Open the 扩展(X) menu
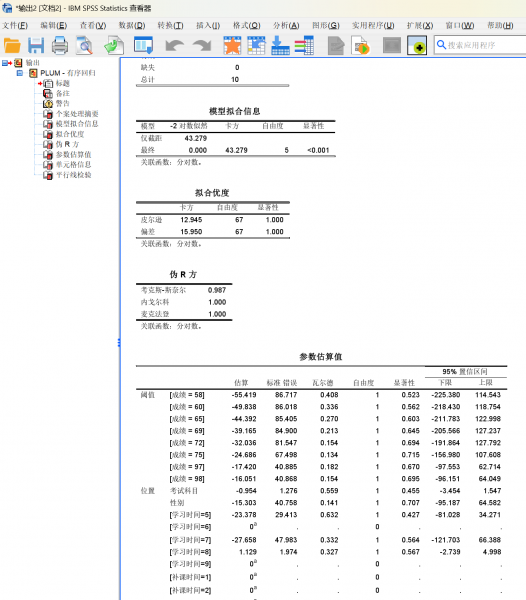 coord(420,26)
